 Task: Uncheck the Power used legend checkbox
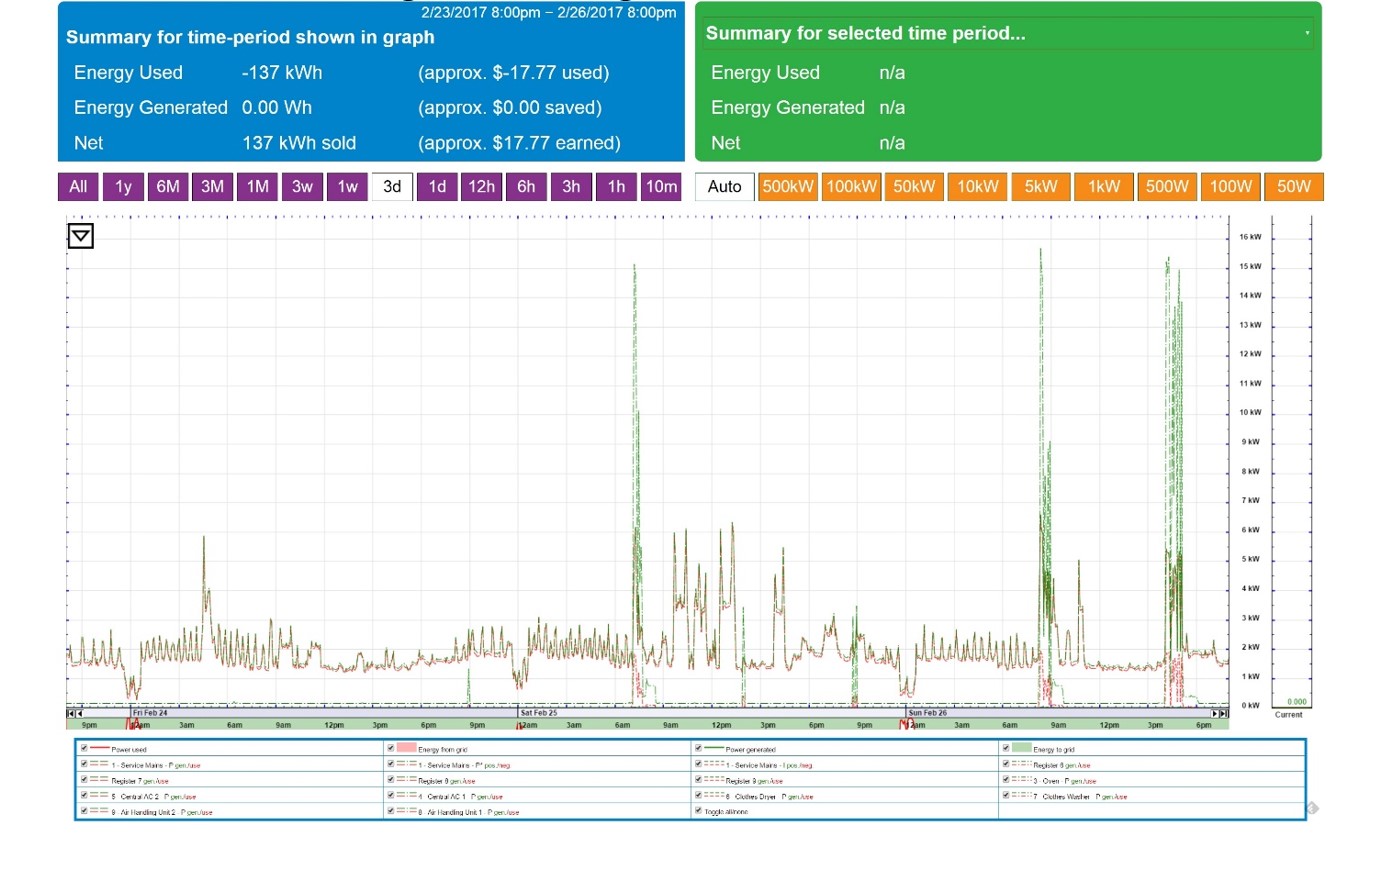(x=84, y=748)
